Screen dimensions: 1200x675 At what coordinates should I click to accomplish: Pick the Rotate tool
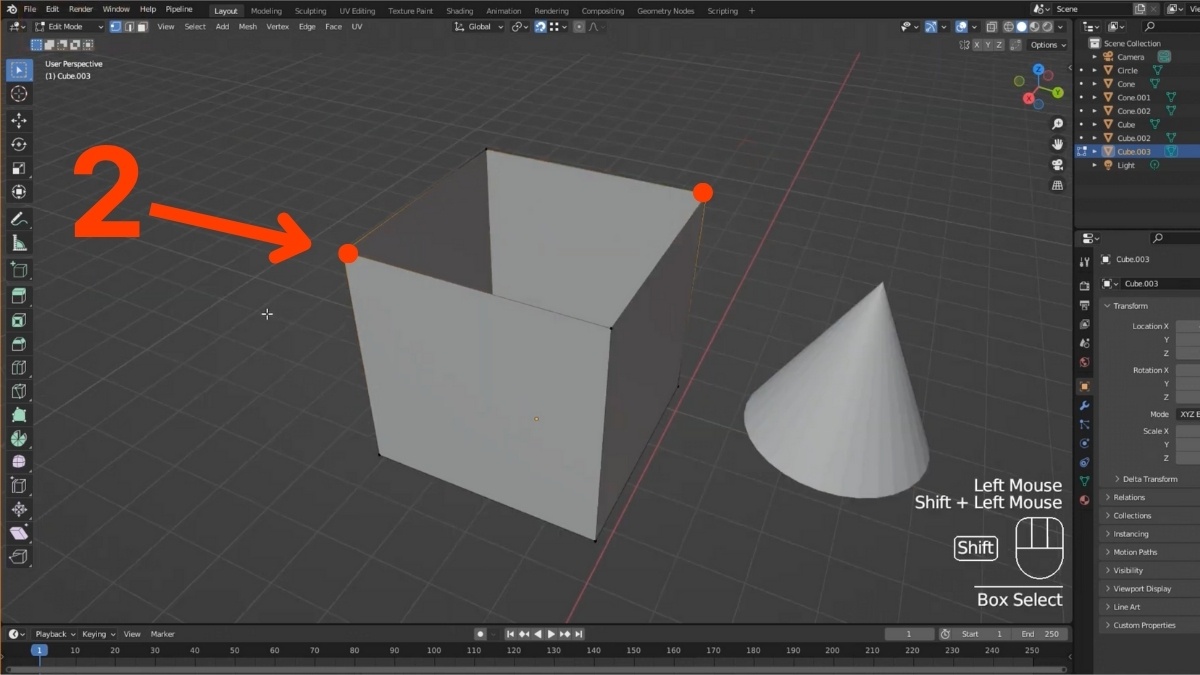tap(19, 144)
